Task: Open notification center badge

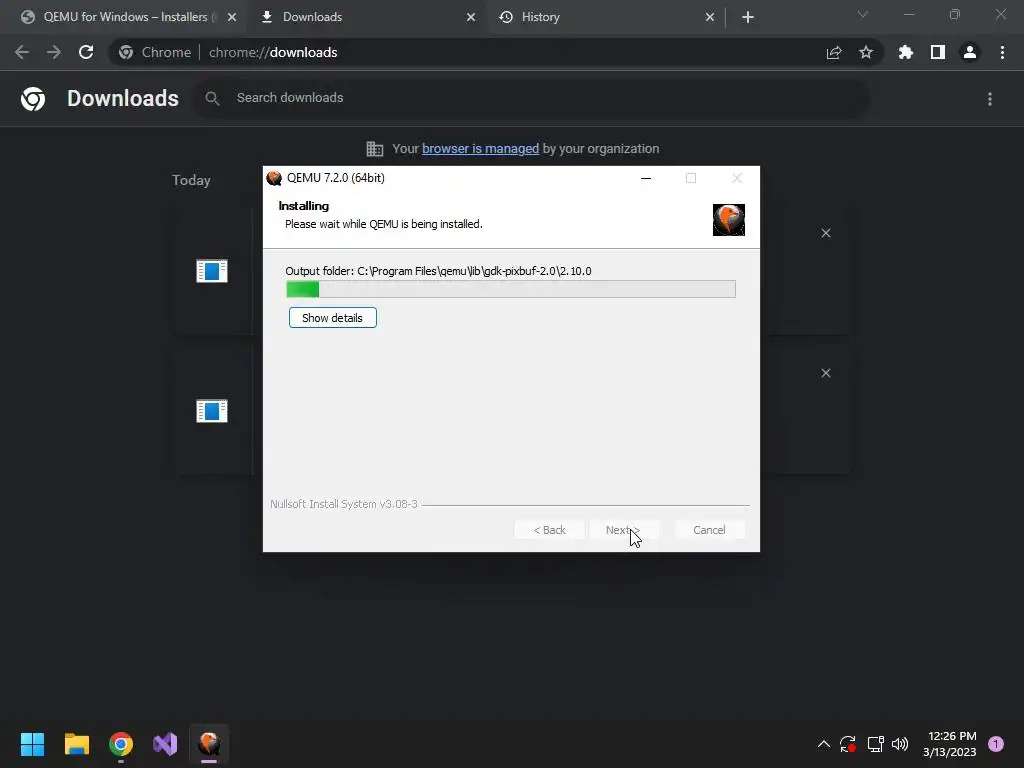Action: (996, 744)
